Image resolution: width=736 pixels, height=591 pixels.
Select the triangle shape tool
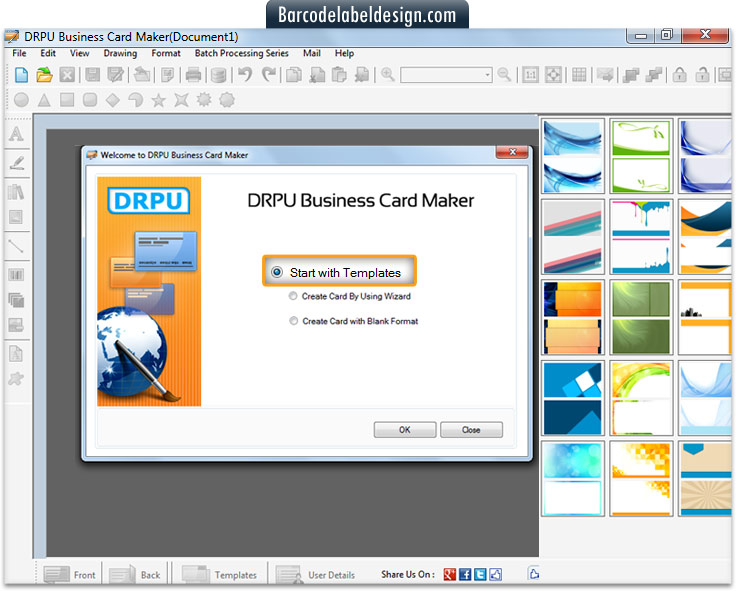44,100
